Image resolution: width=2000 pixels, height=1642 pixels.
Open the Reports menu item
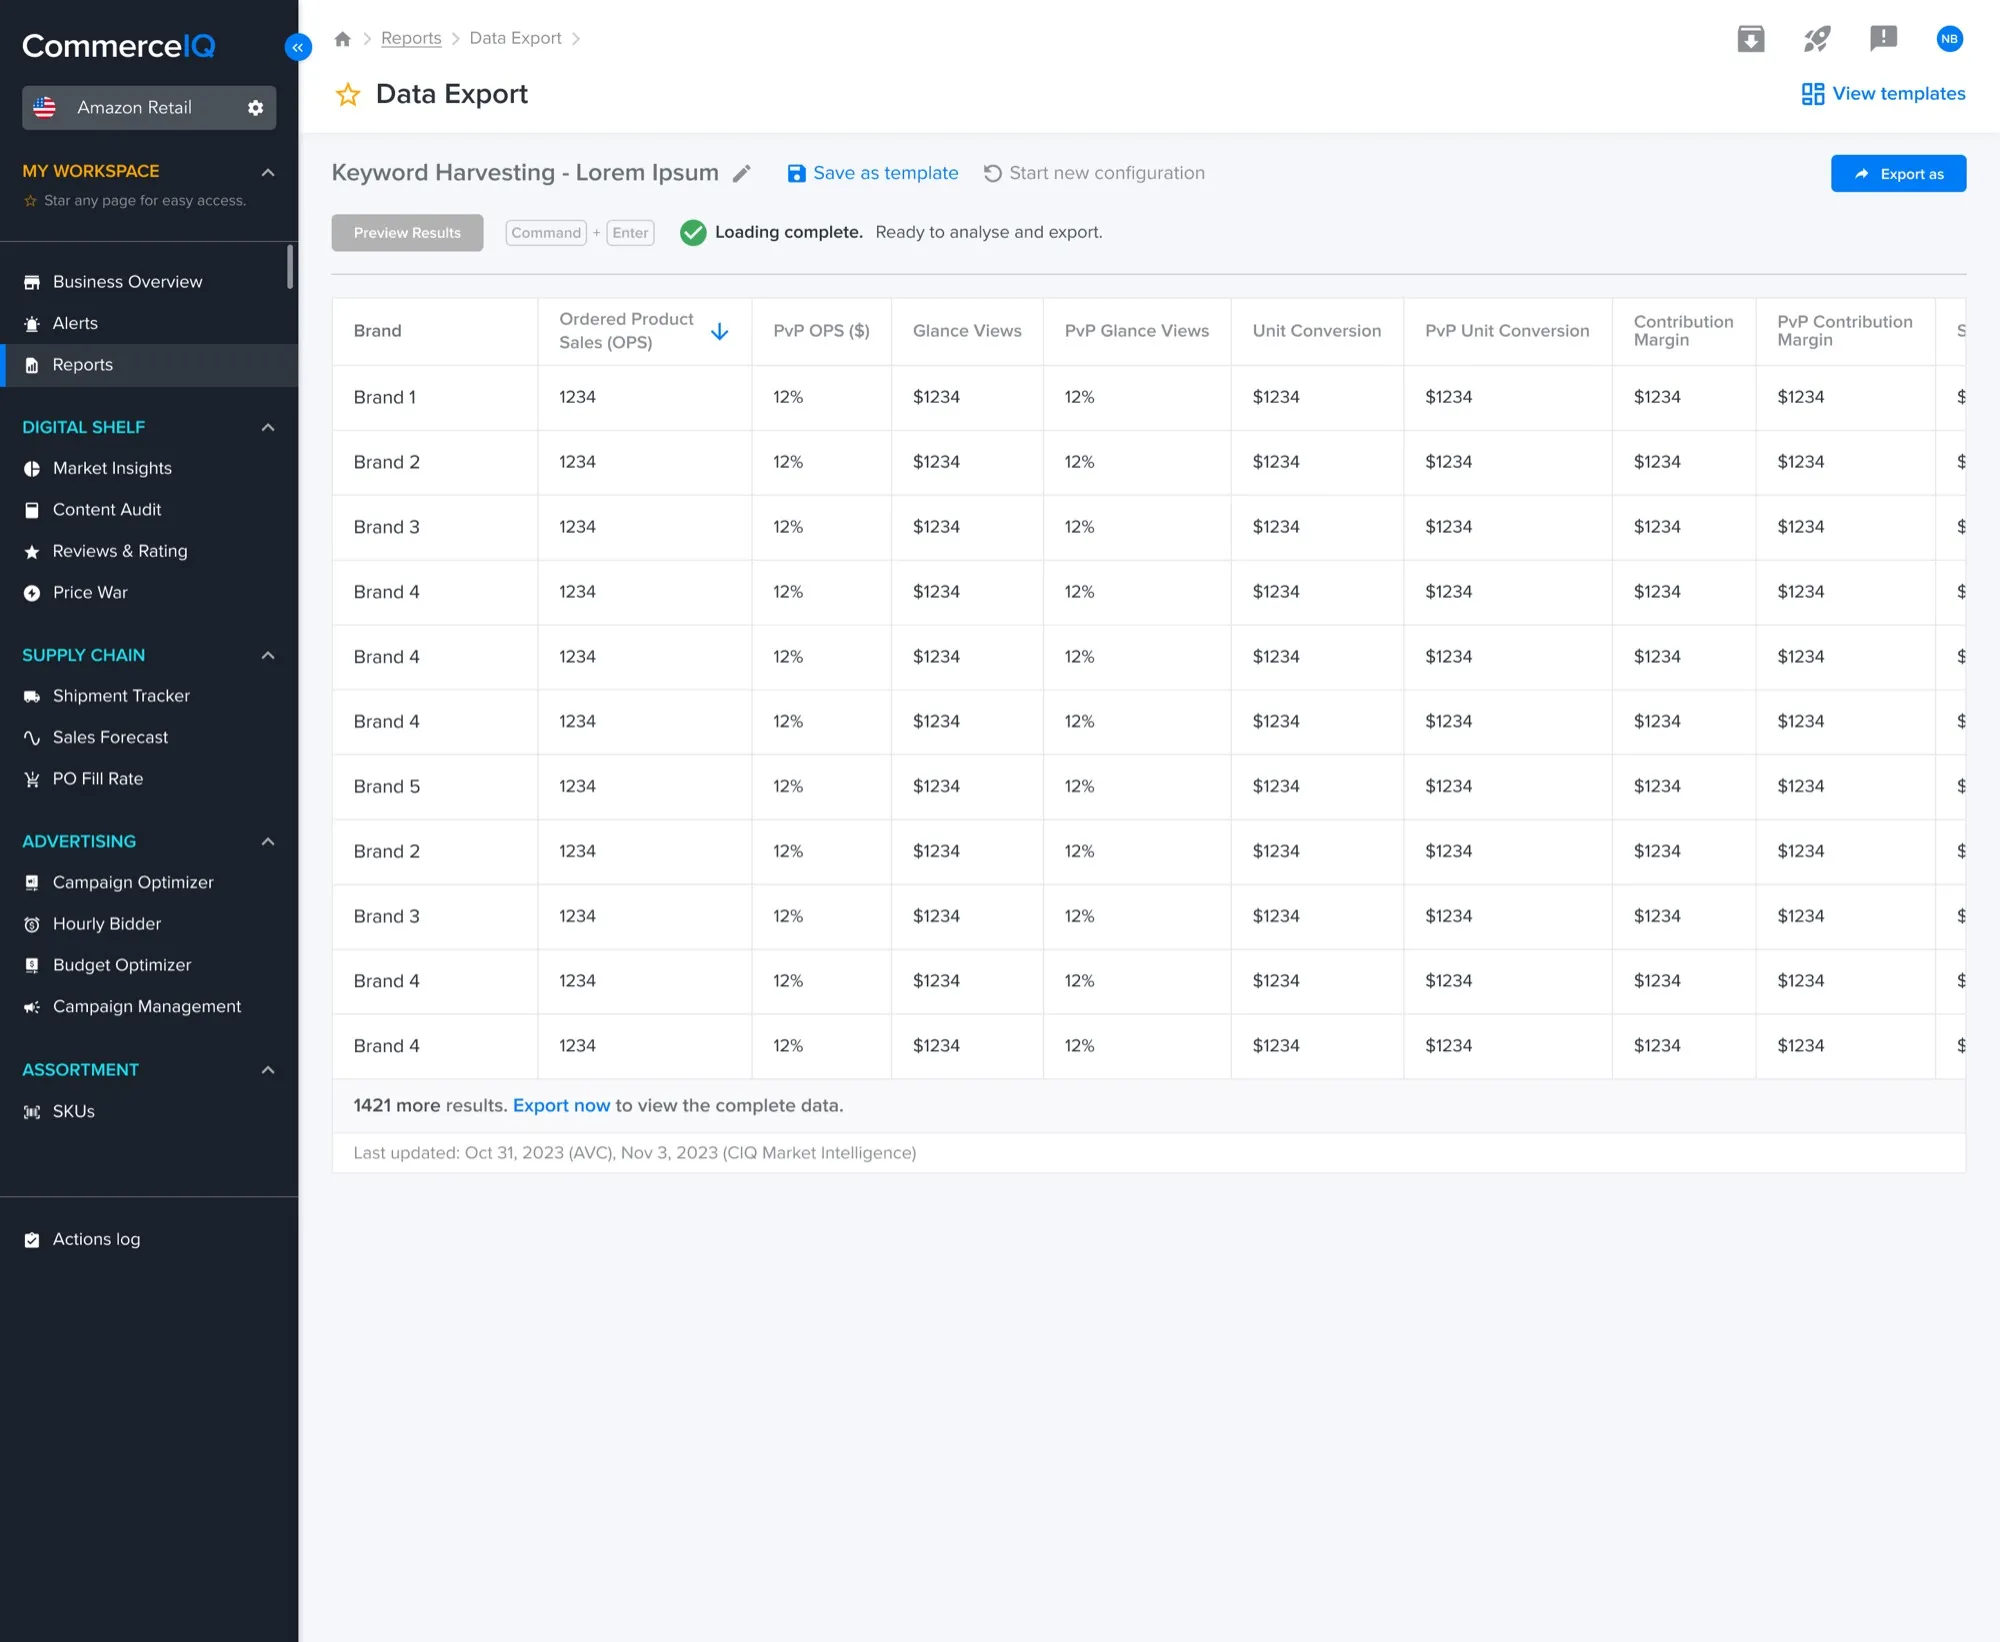click(149, 365)
